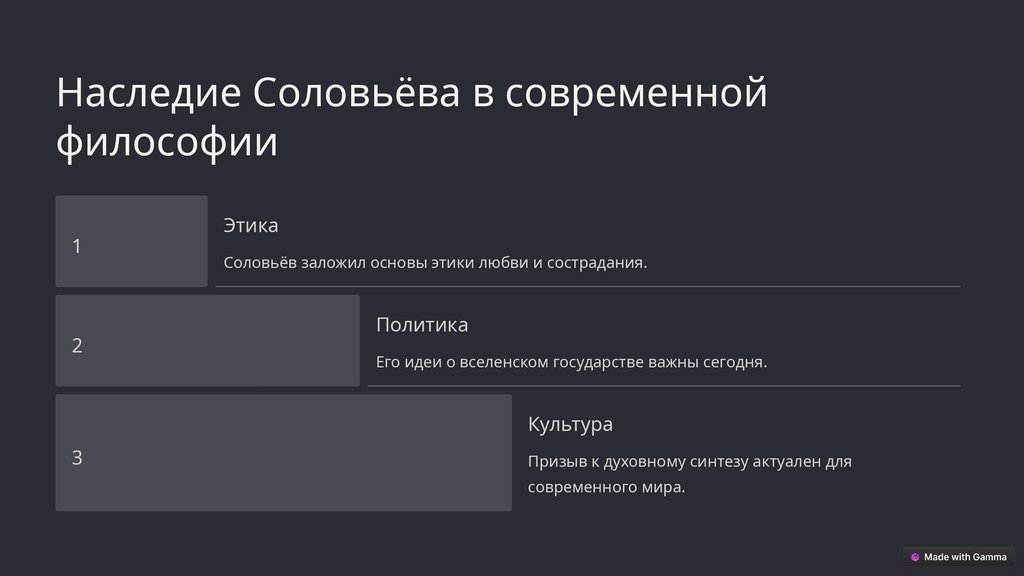Click the divider line under the Этика section
Image resolution: width=1024 pixels, height=576 pixels.
point(588,287)
